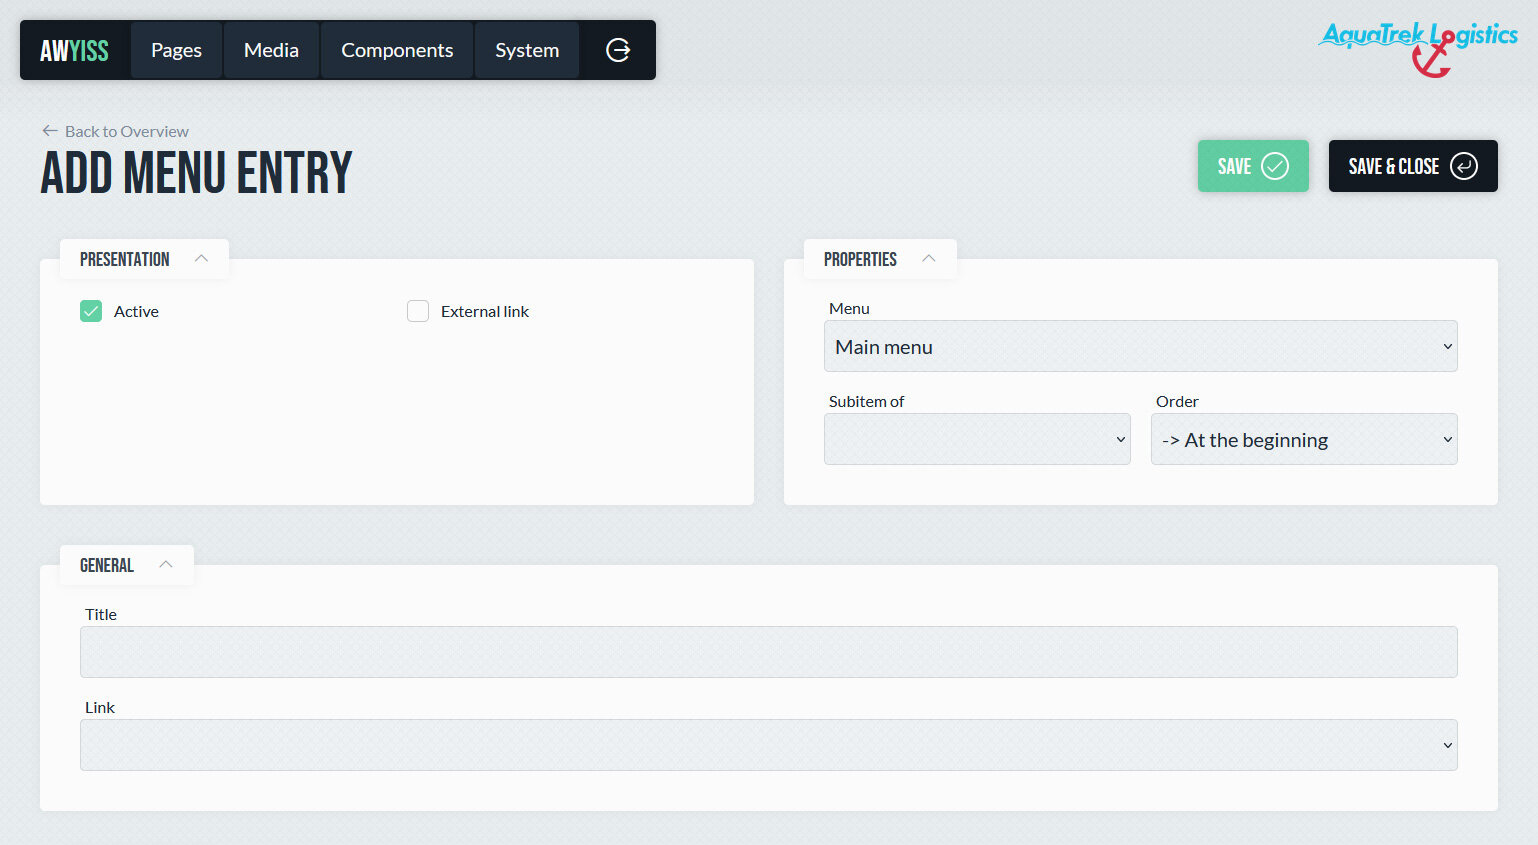Enable the External link checkbox
Image resolution: width=1538 pixels, height=845 pixels.
coord(418,311)
